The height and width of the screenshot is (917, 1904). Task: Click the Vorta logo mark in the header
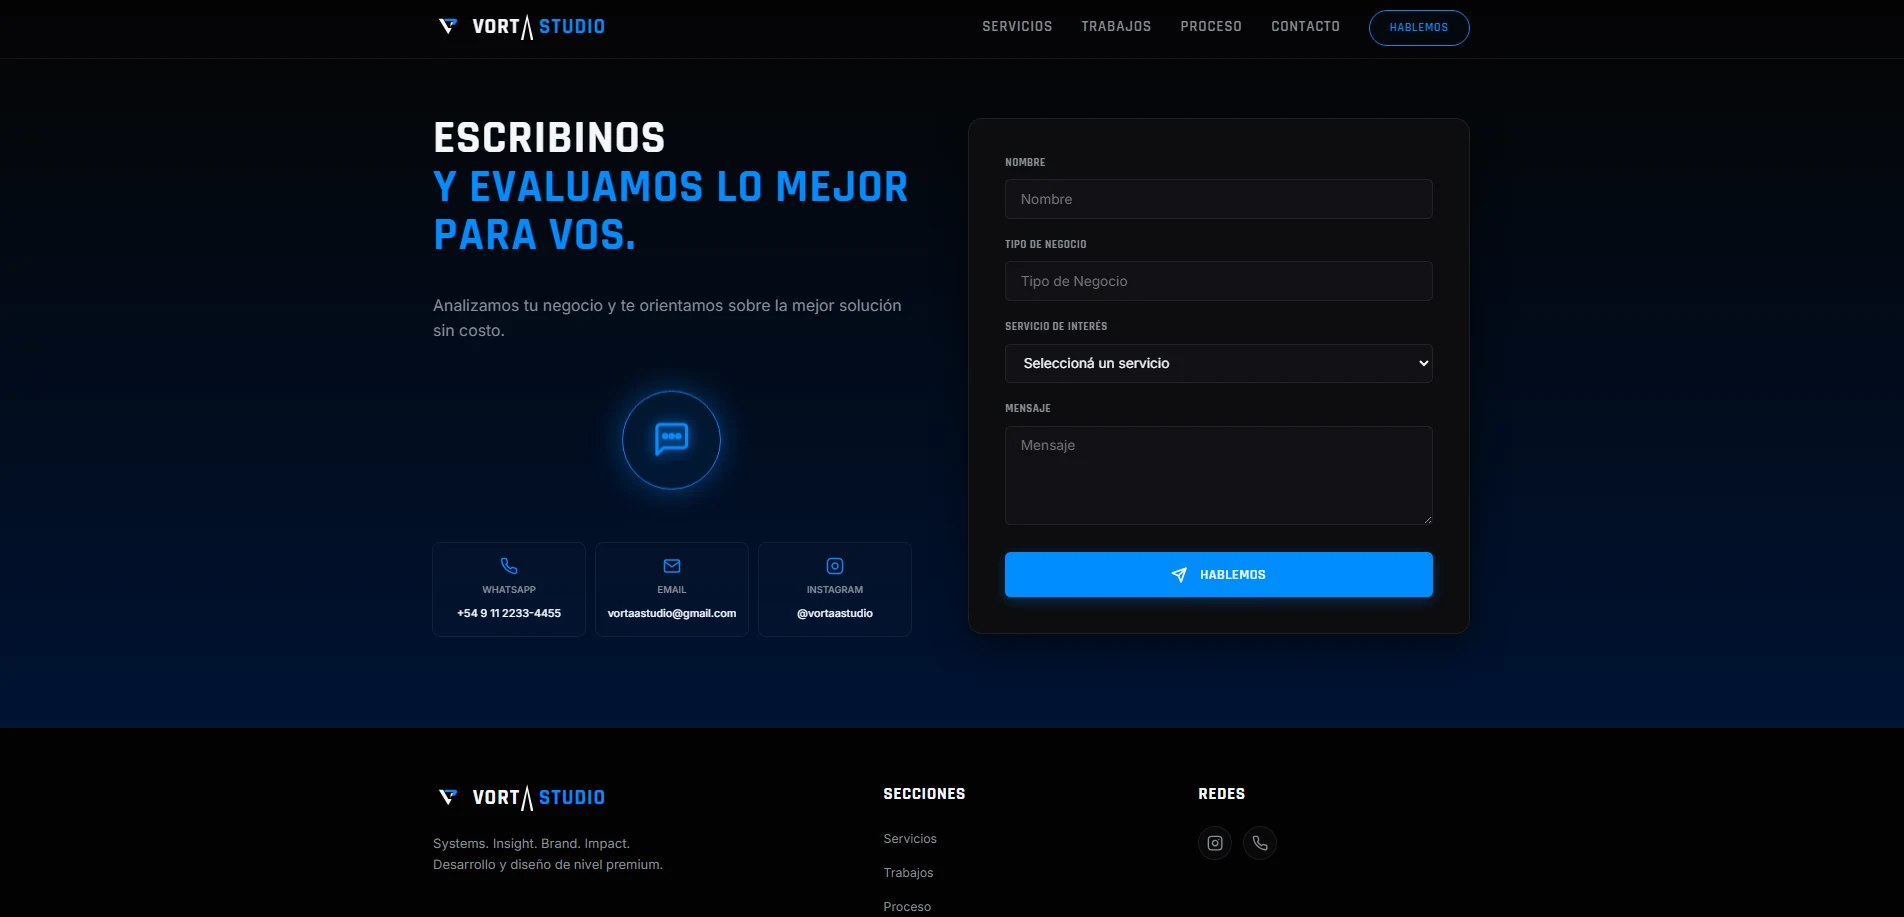tap(447, 26)
